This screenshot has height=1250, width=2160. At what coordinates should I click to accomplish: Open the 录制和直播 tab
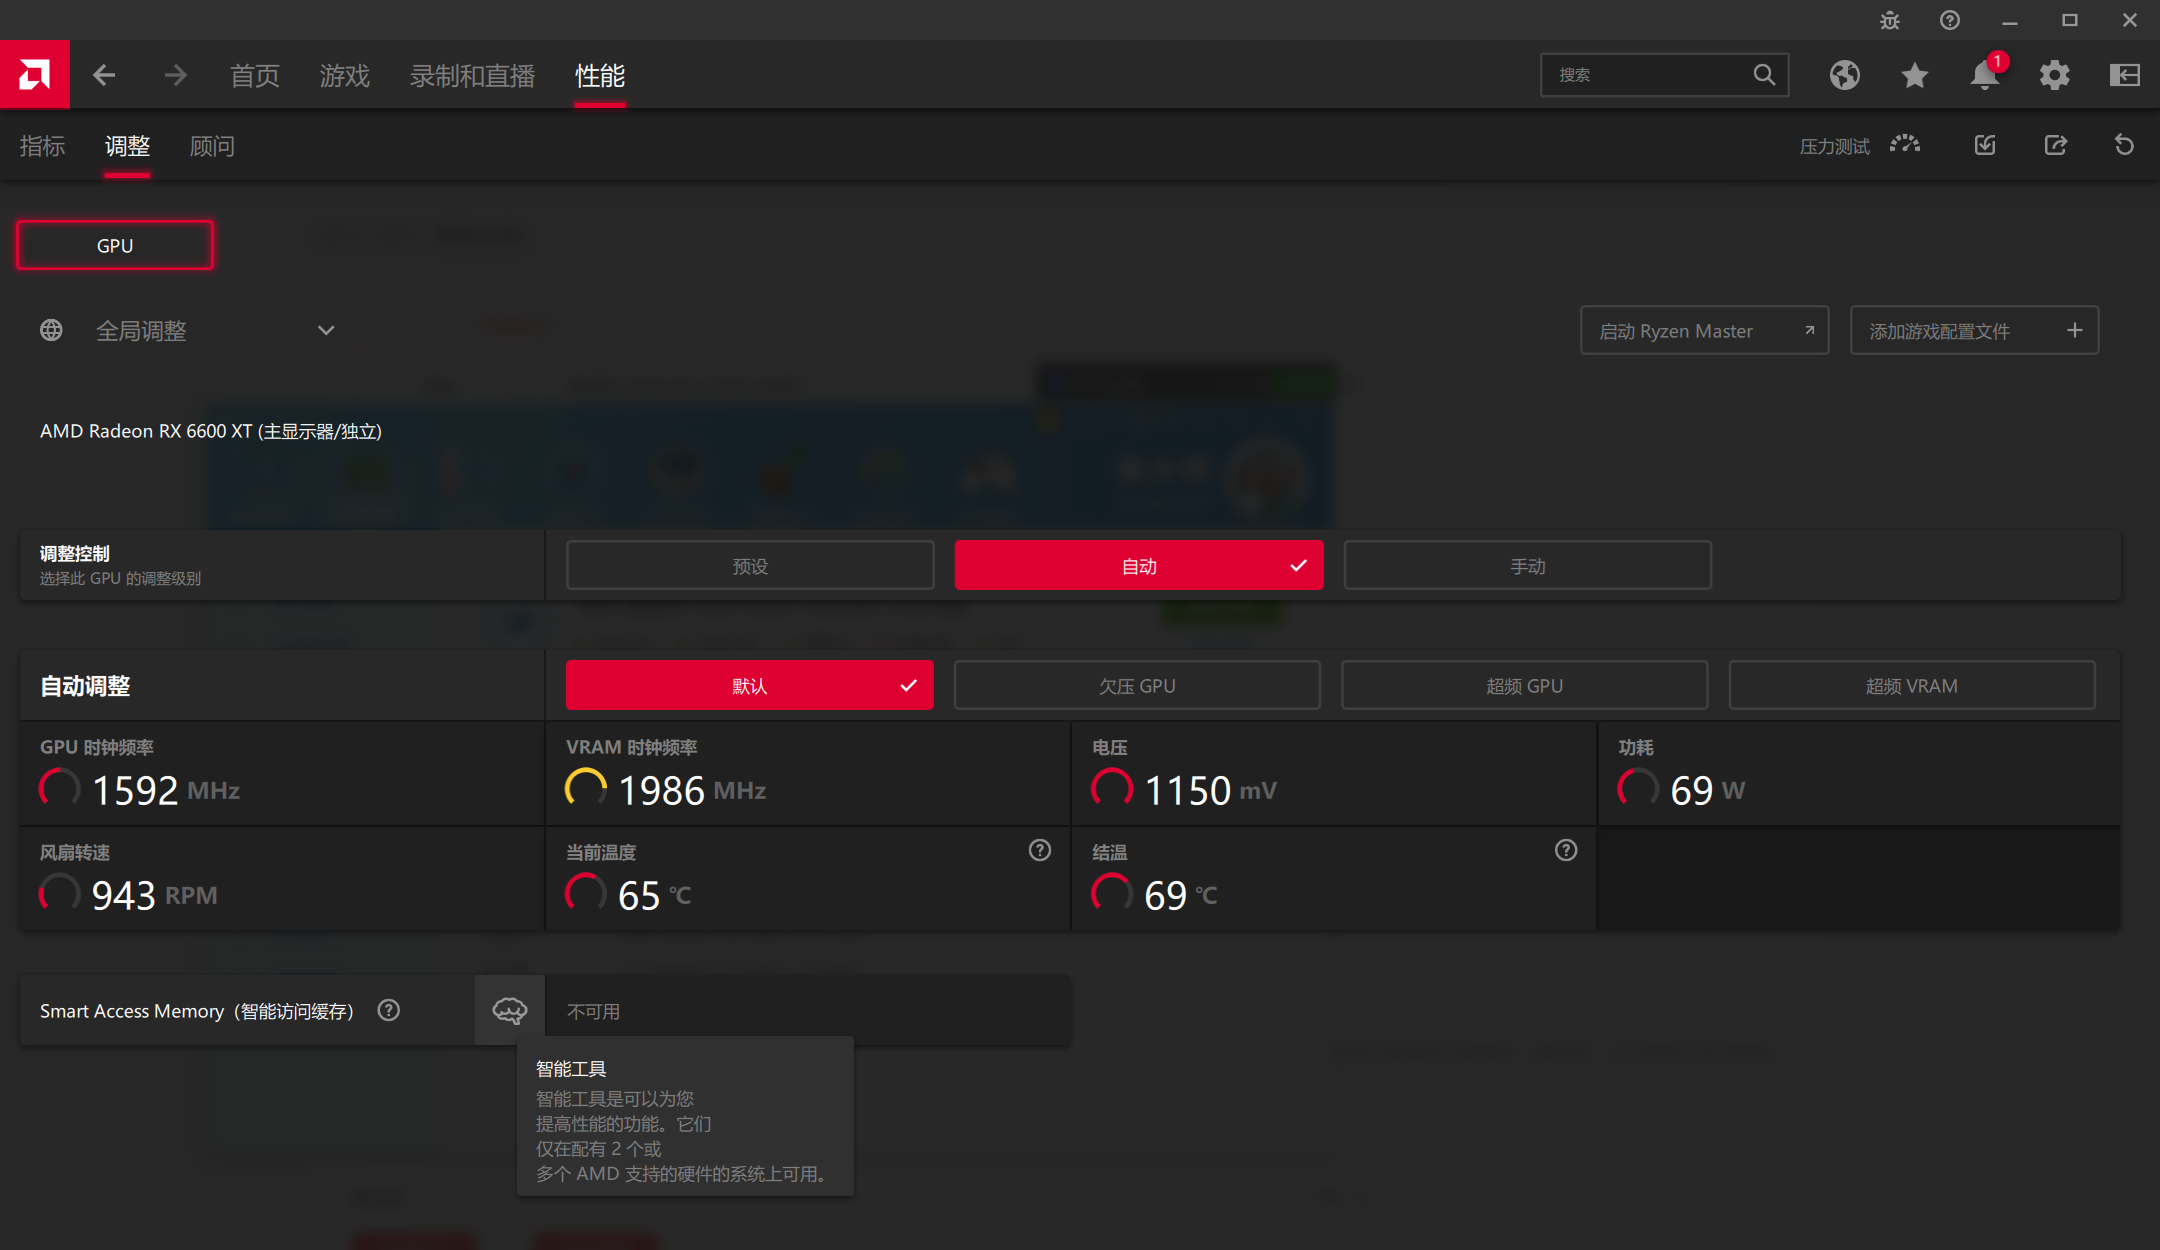point(472,76)
